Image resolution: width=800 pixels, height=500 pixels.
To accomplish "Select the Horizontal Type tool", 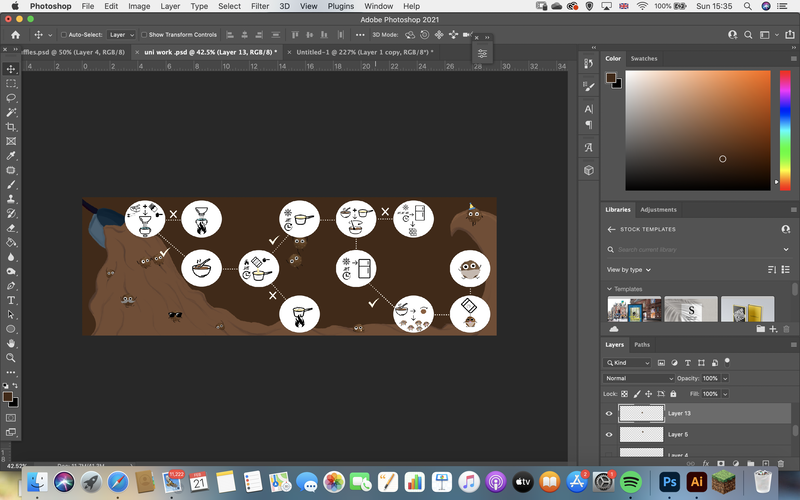I will (11, 300).
